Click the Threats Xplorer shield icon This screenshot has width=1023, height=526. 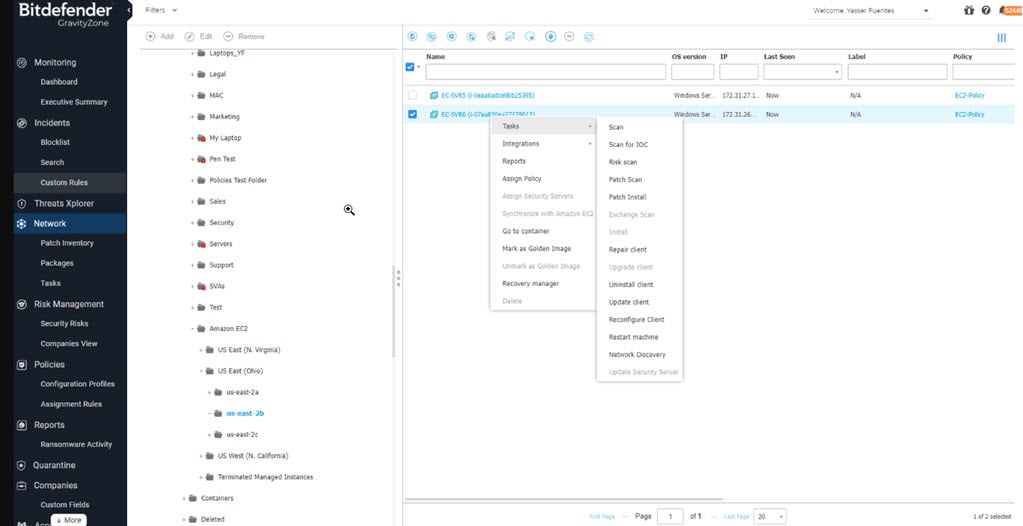click(x=22, y=203)
